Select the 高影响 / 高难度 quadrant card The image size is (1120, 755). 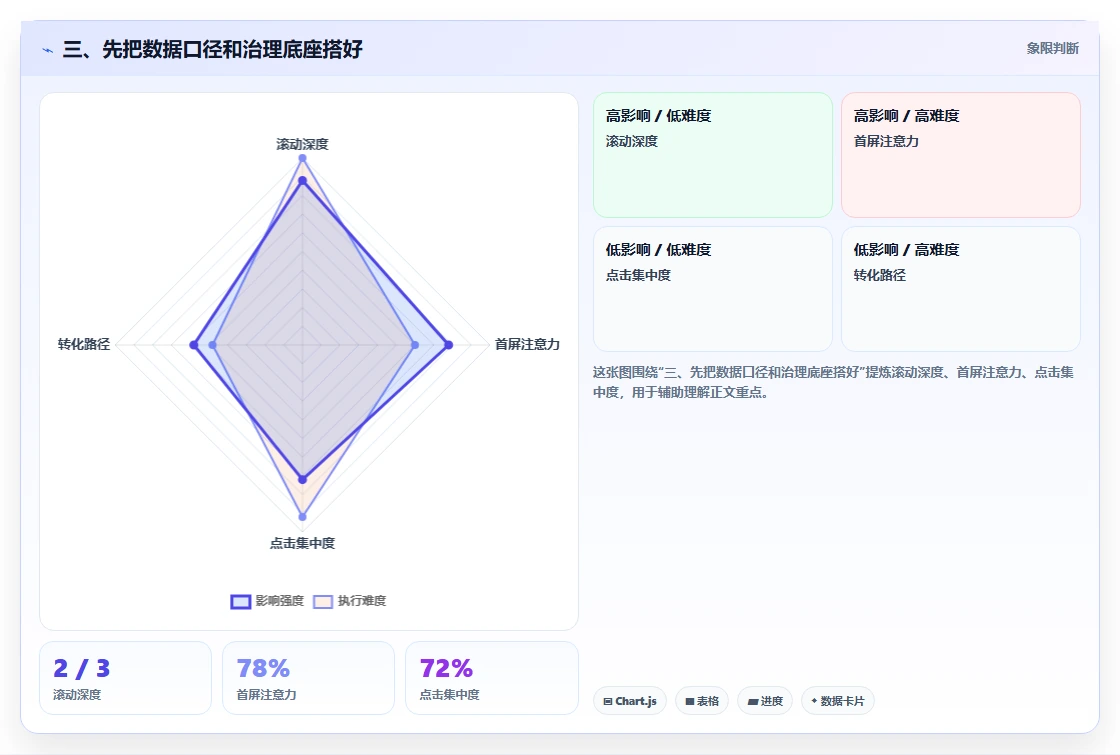pyautogui.click(x=961, y=155)
